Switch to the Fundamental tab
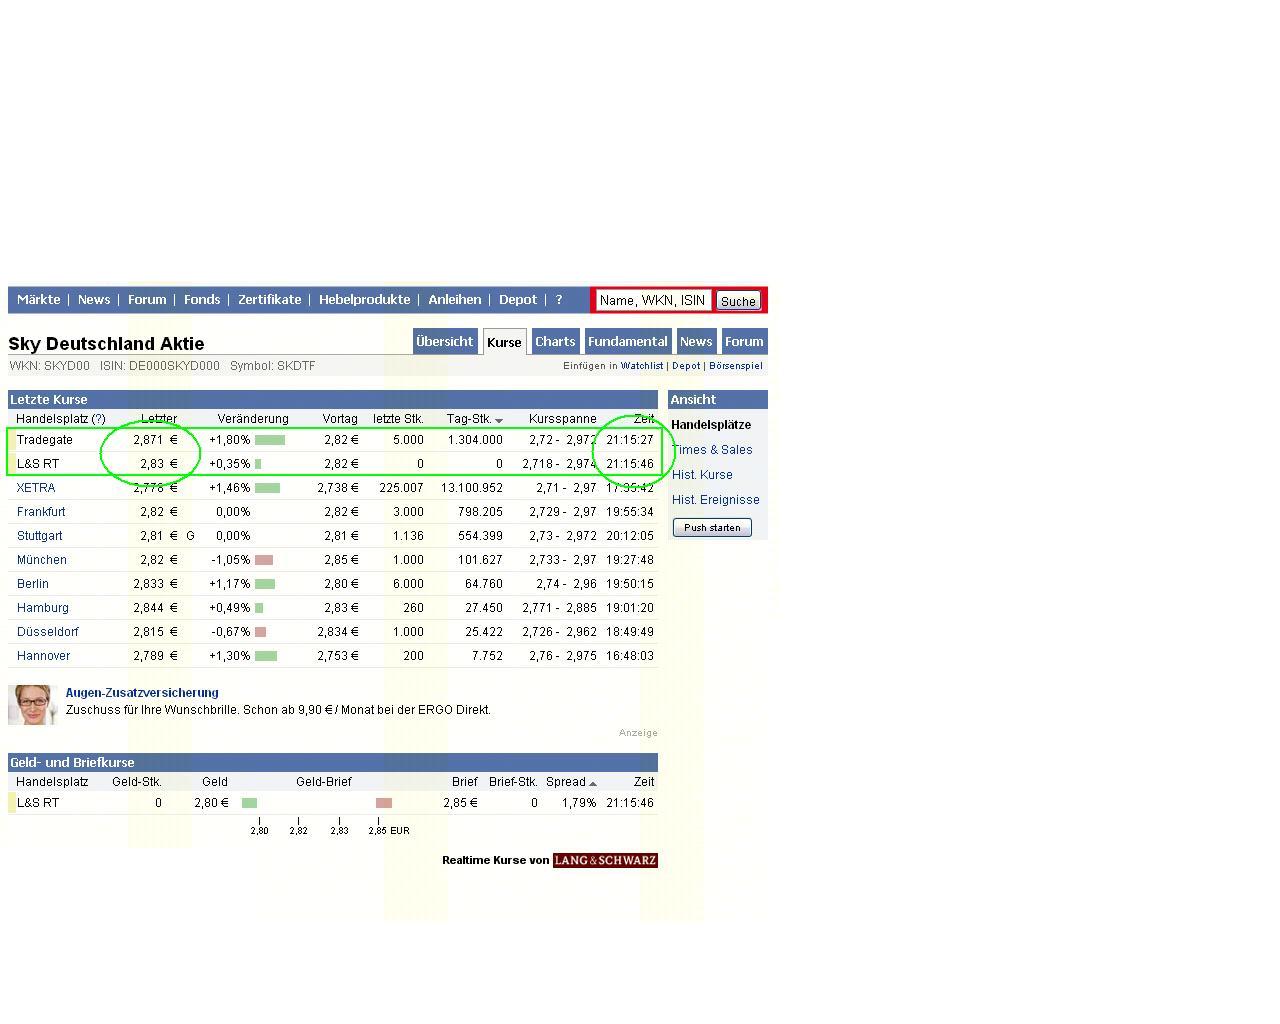This screenshot has height=1024, width=1280. click(627, 341)
